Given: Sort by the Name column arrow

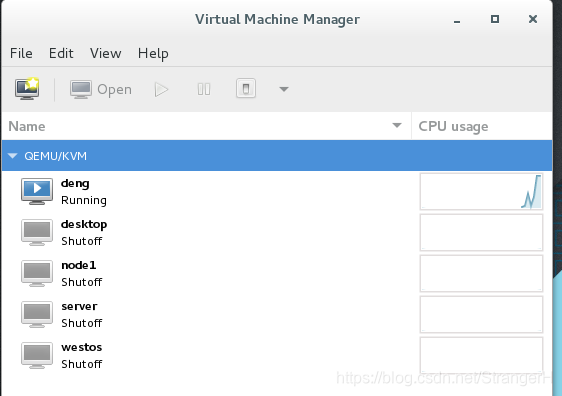Looking at the screenshot, I should click(397, 125).
